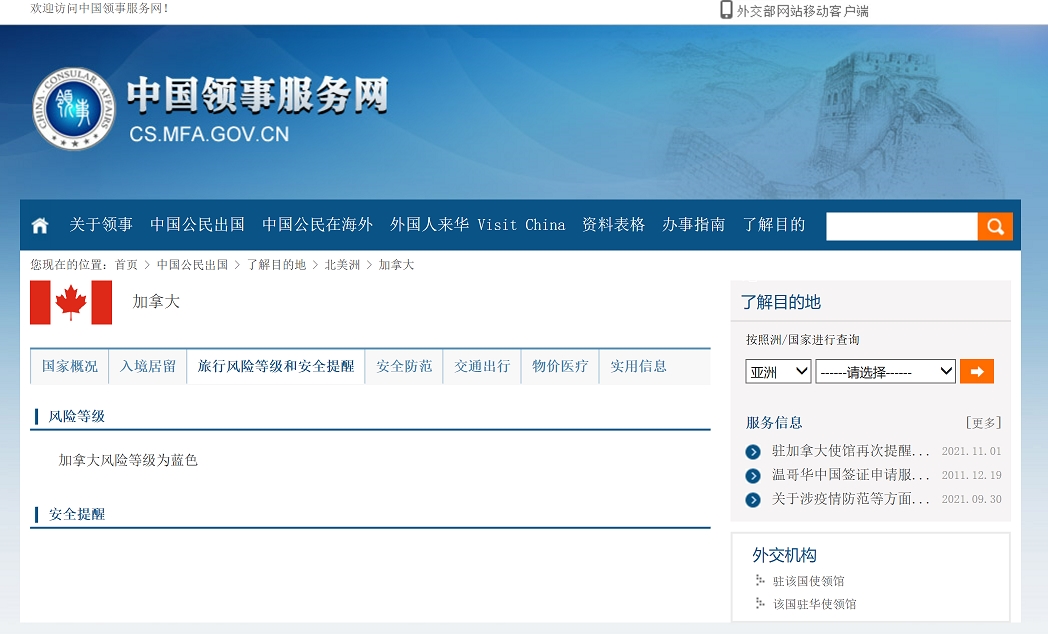Click the blue arrow icon beside 驻加拿大使馆再次提醒
This screenshot has height=634, width=1048.
[752, 451]
